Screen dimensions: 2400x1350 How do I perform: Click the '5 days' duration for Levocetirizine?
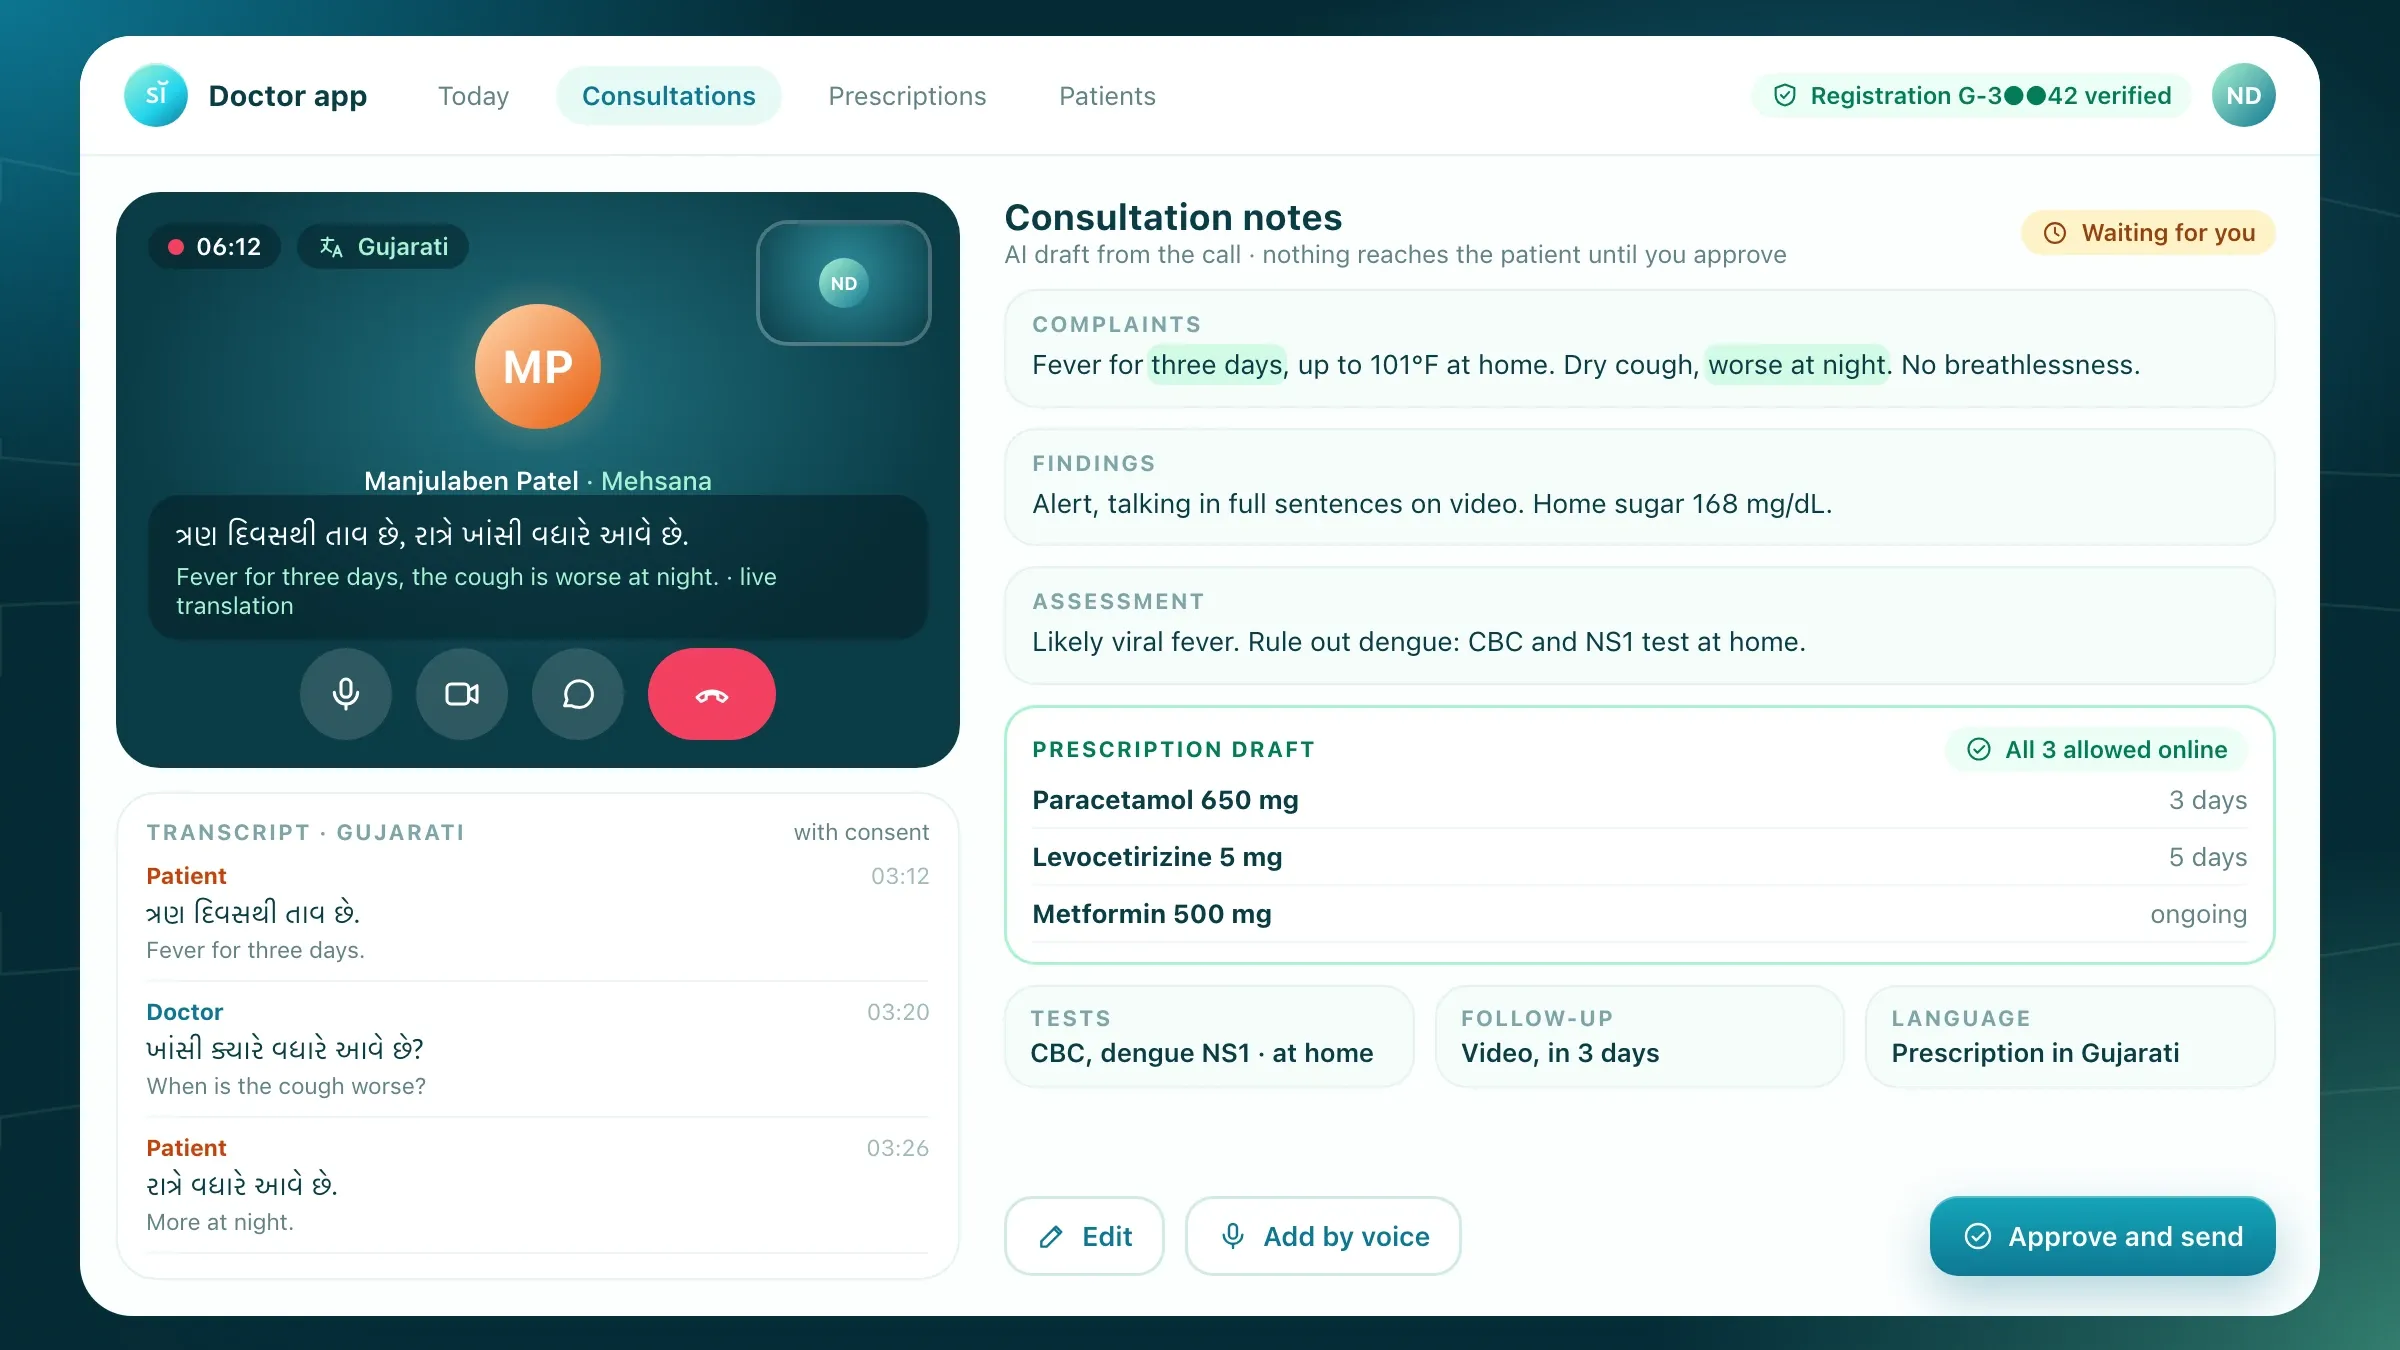(x=2207, y=857)
